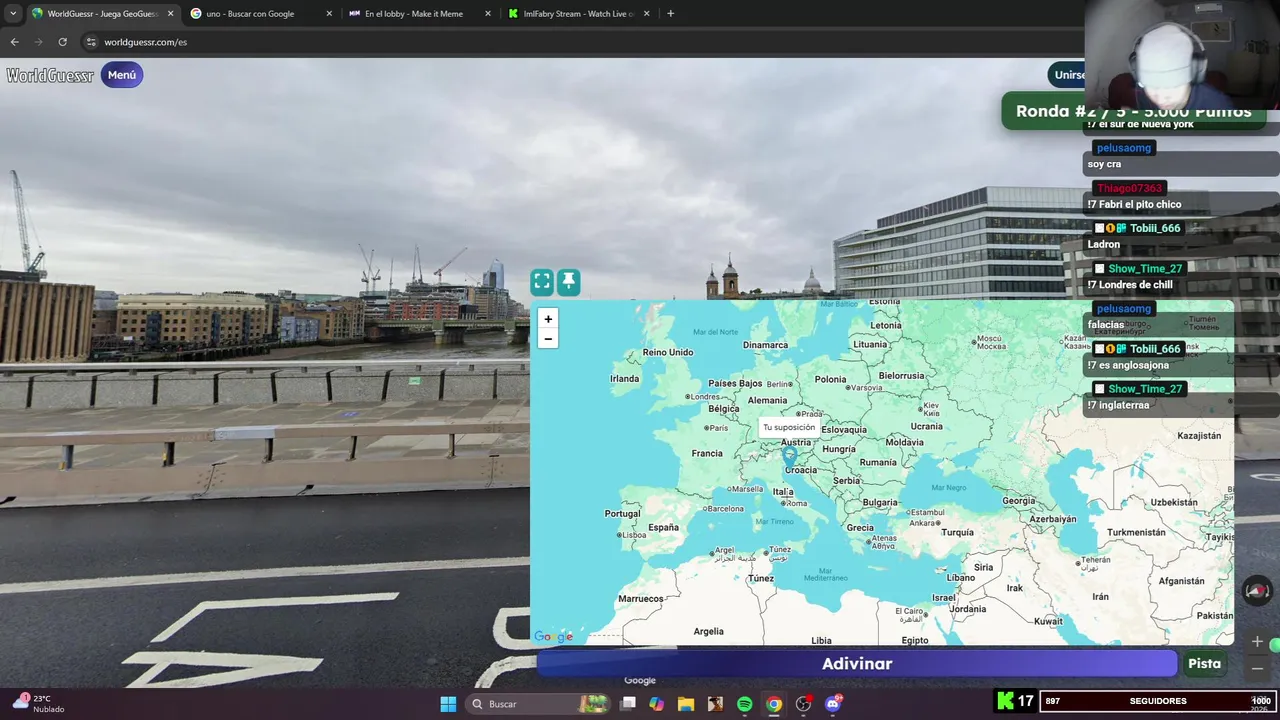Zoom in the Street View panorama
1280x720 pixels.
[1257, 642]
